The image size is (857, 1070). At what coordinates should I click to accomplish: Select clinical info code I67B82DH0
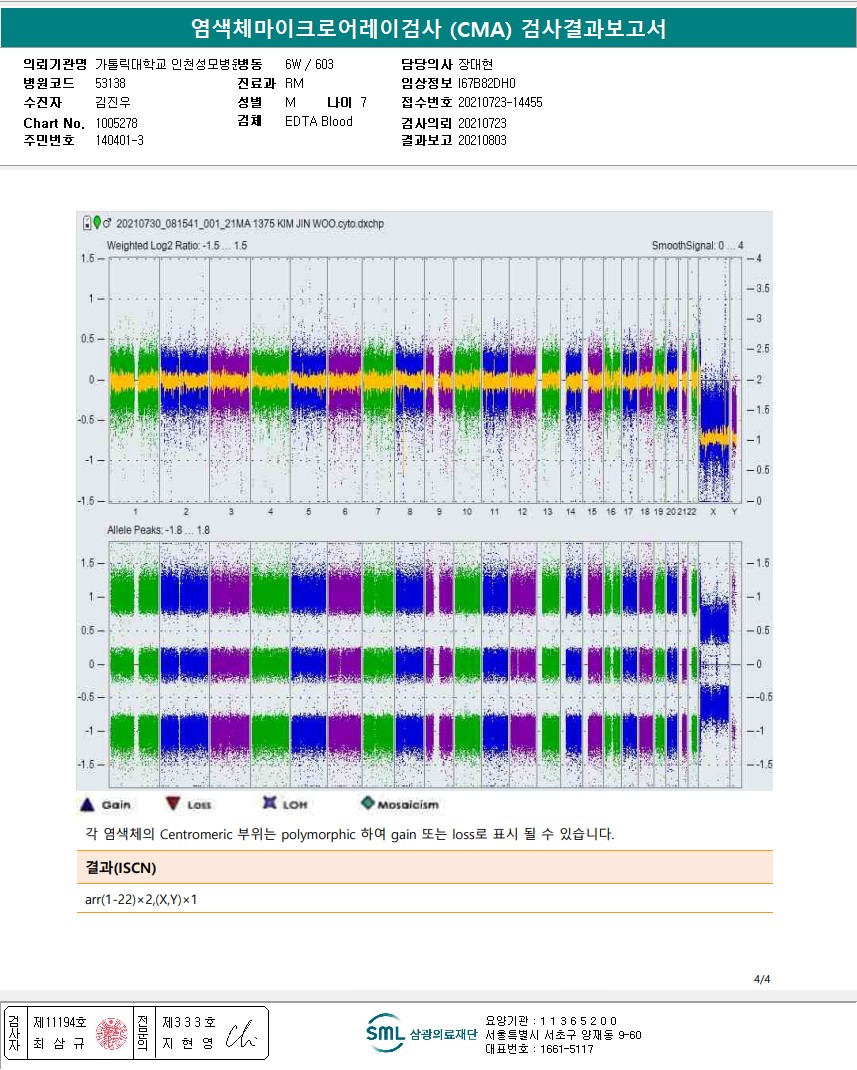pos(486,83)
